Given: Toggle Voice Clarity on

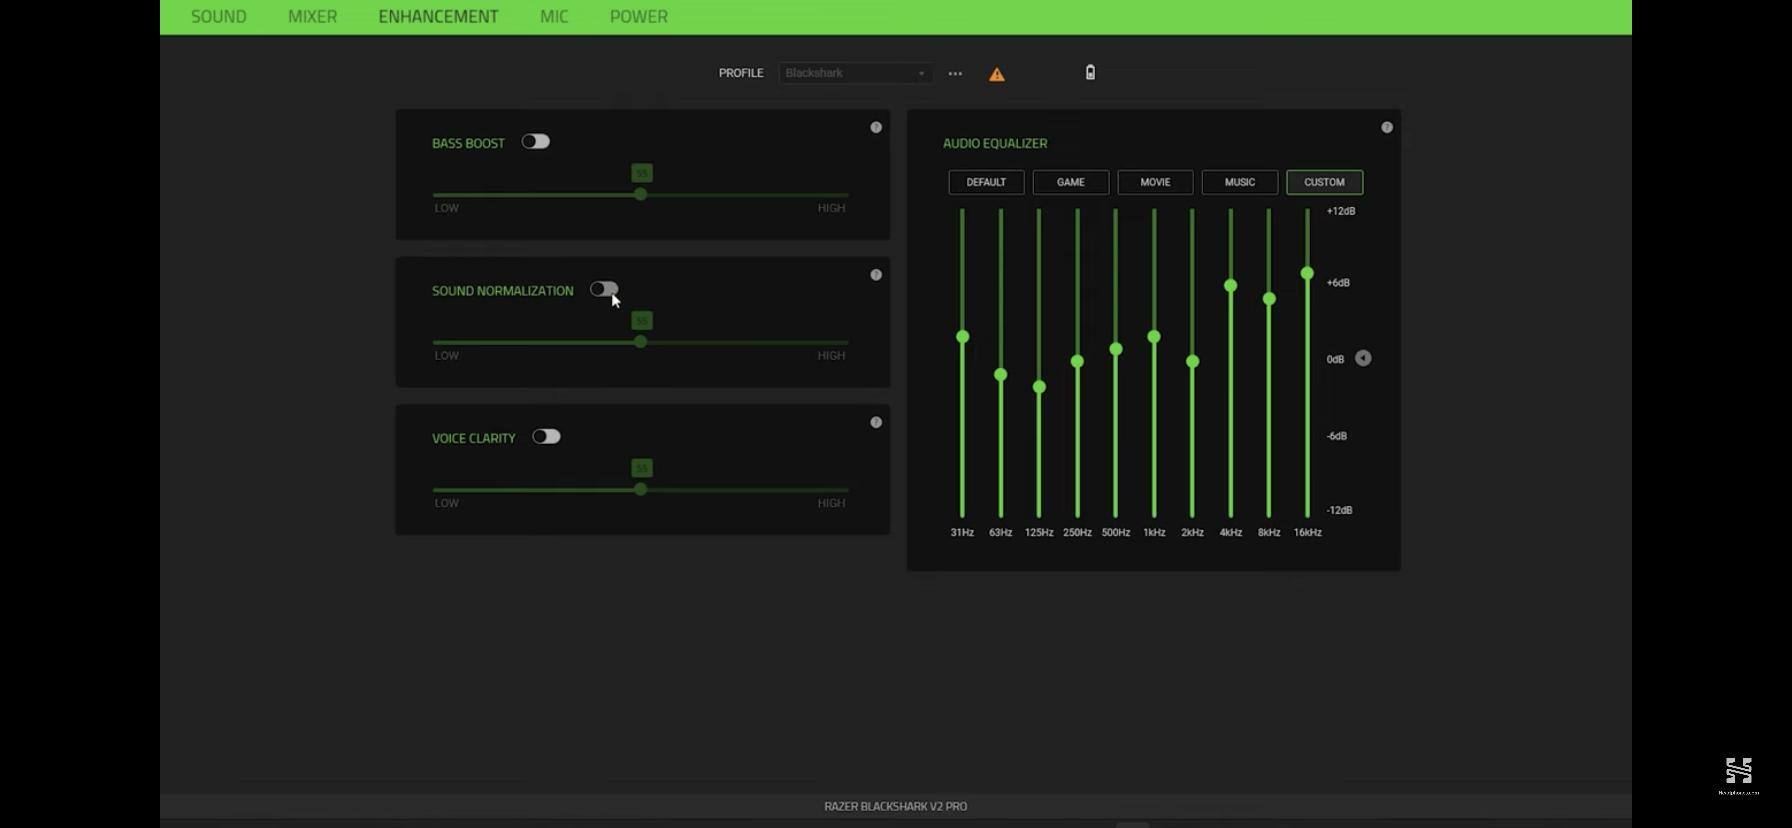Looking at the screenshot, I should click(x=546, y=436).
